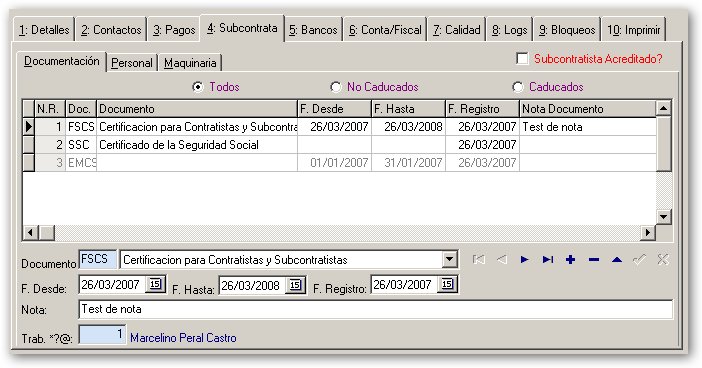Click grid scrollbar down arrow

(x=663, y=217)
